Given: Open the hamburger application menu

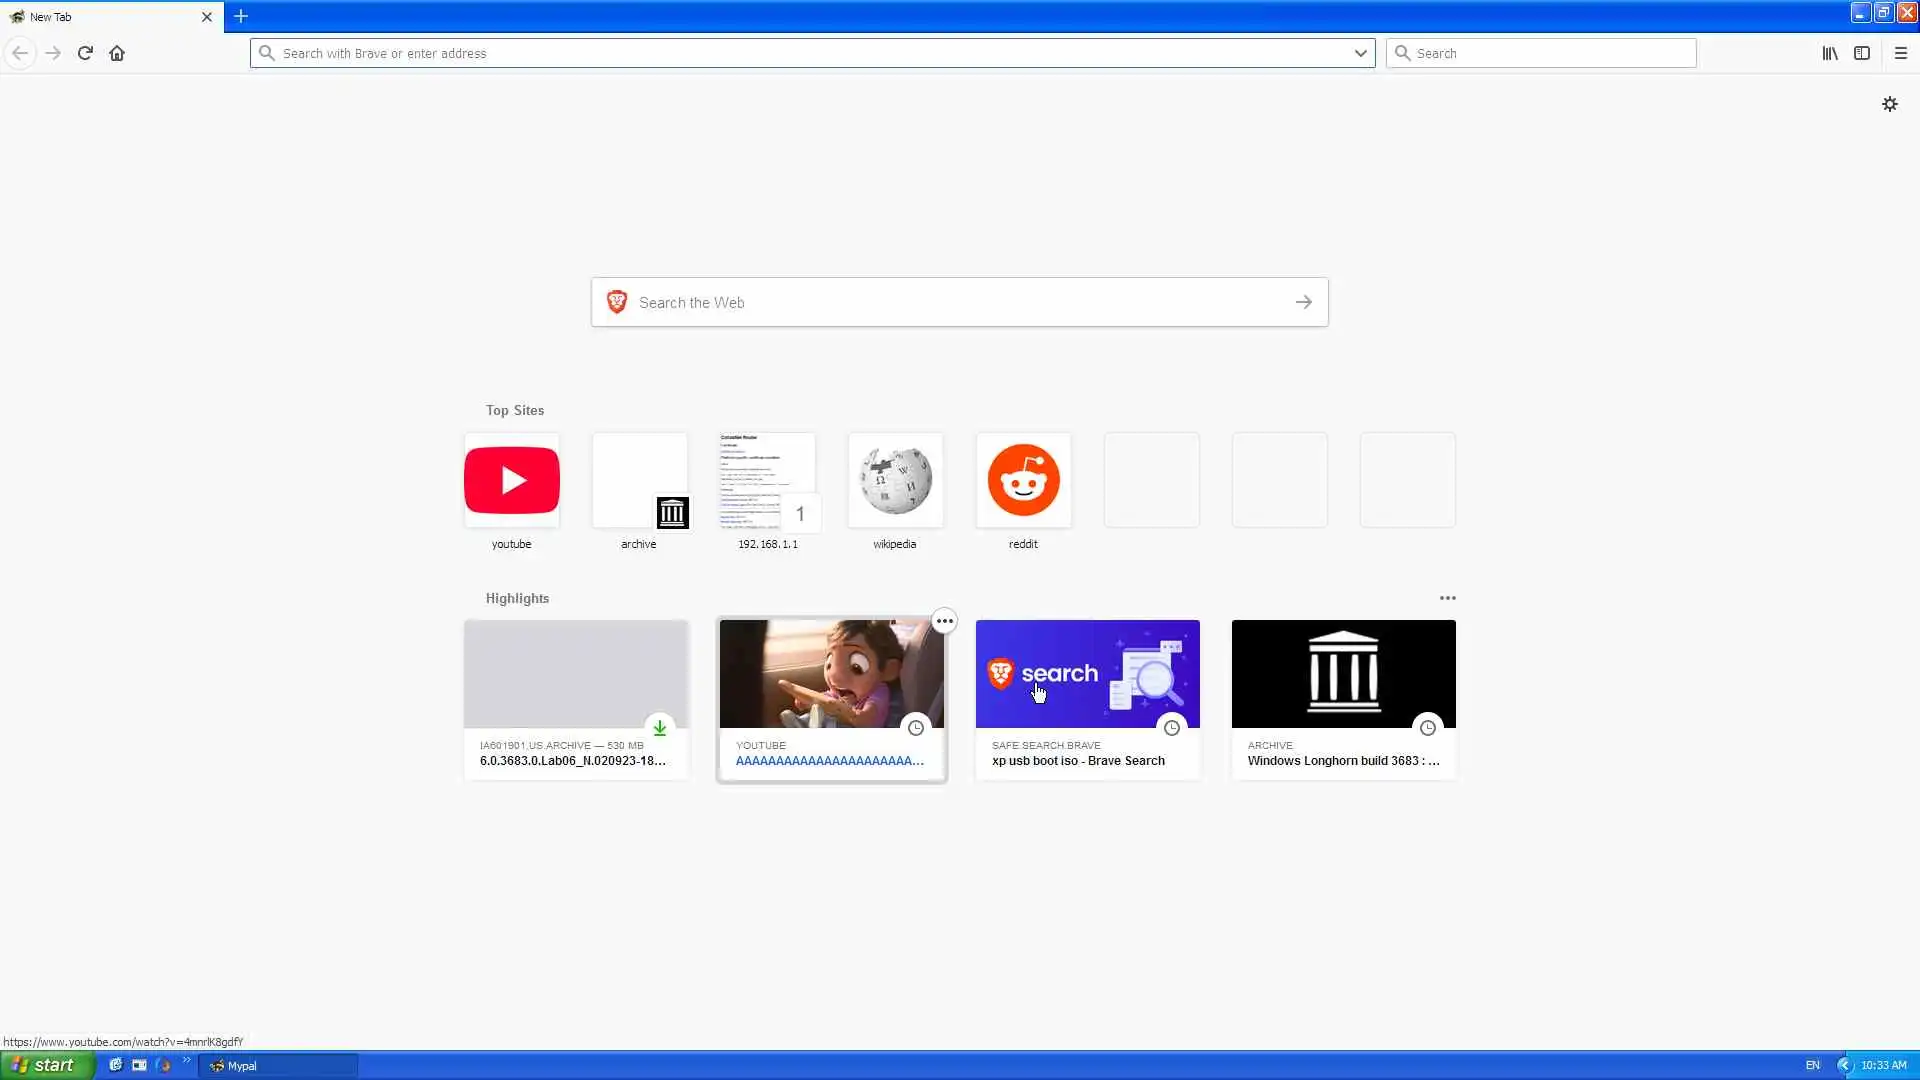Looking at the screenshot, I should (x=1900, y=53).
